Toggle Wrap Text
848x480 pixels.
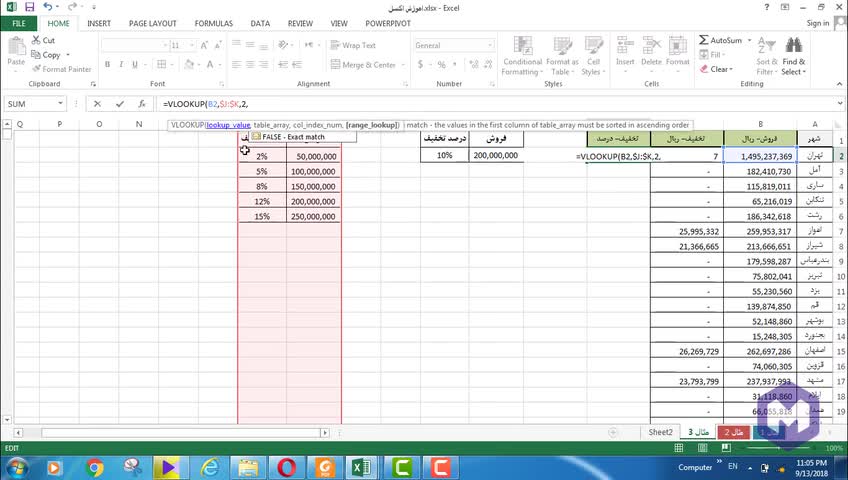click(x=353, y=45)
